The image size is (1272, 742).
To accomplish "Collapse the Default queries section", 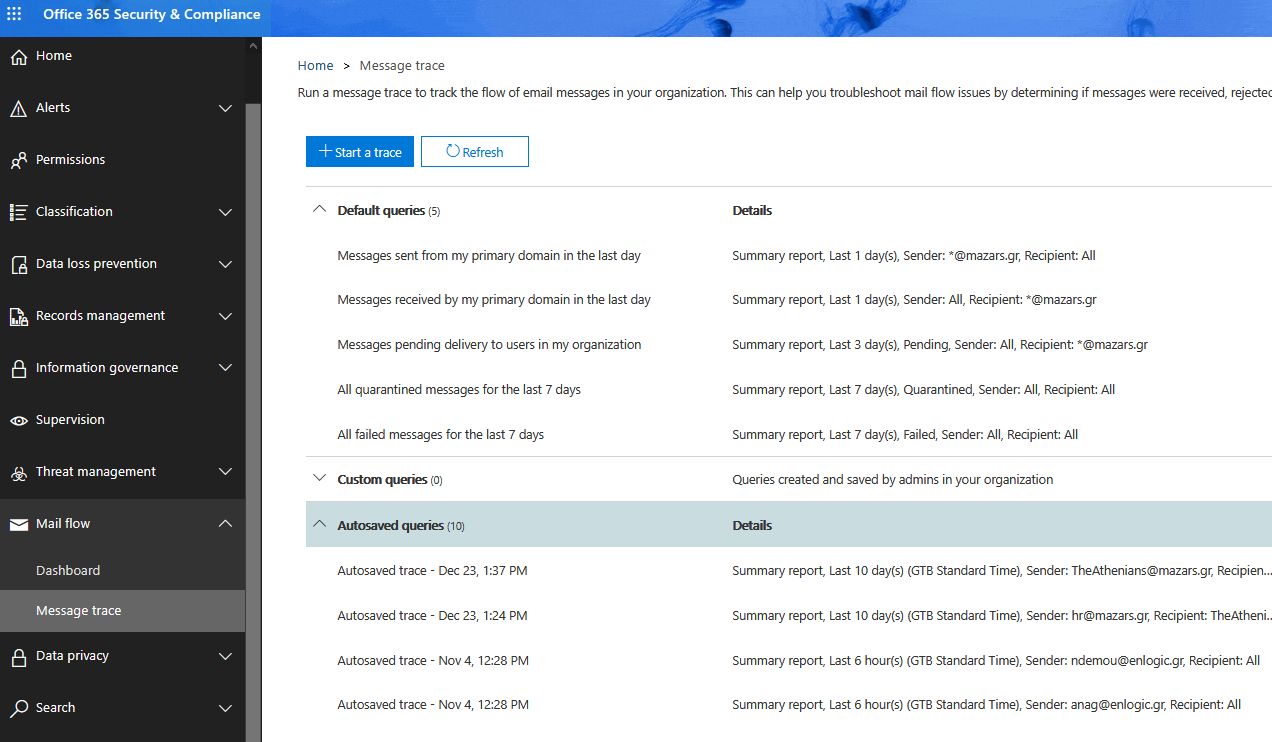I will [x=320, y=210].
